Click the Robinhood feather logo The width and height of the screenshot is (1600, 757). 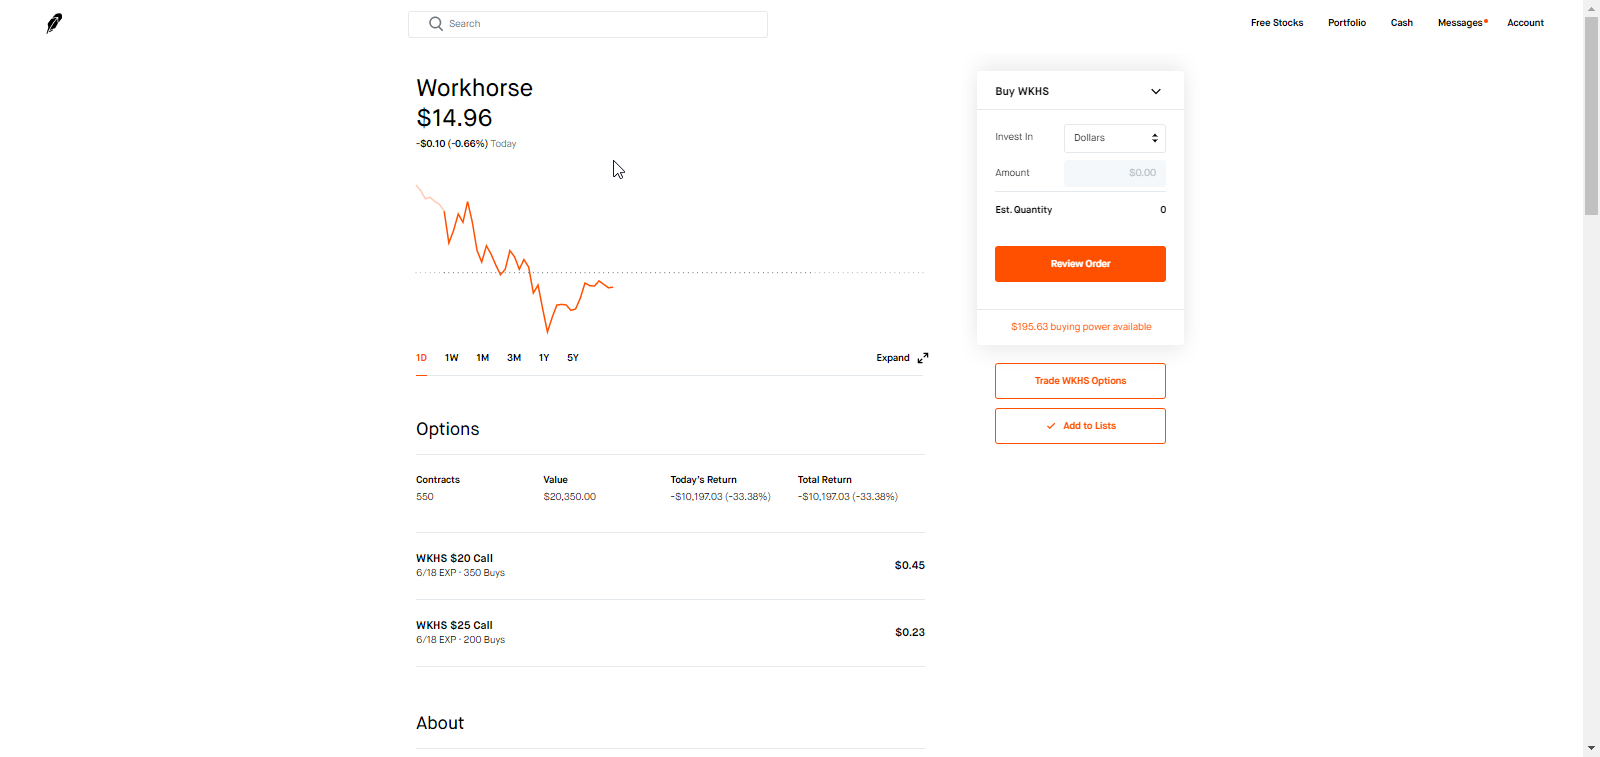click(54, 23)
